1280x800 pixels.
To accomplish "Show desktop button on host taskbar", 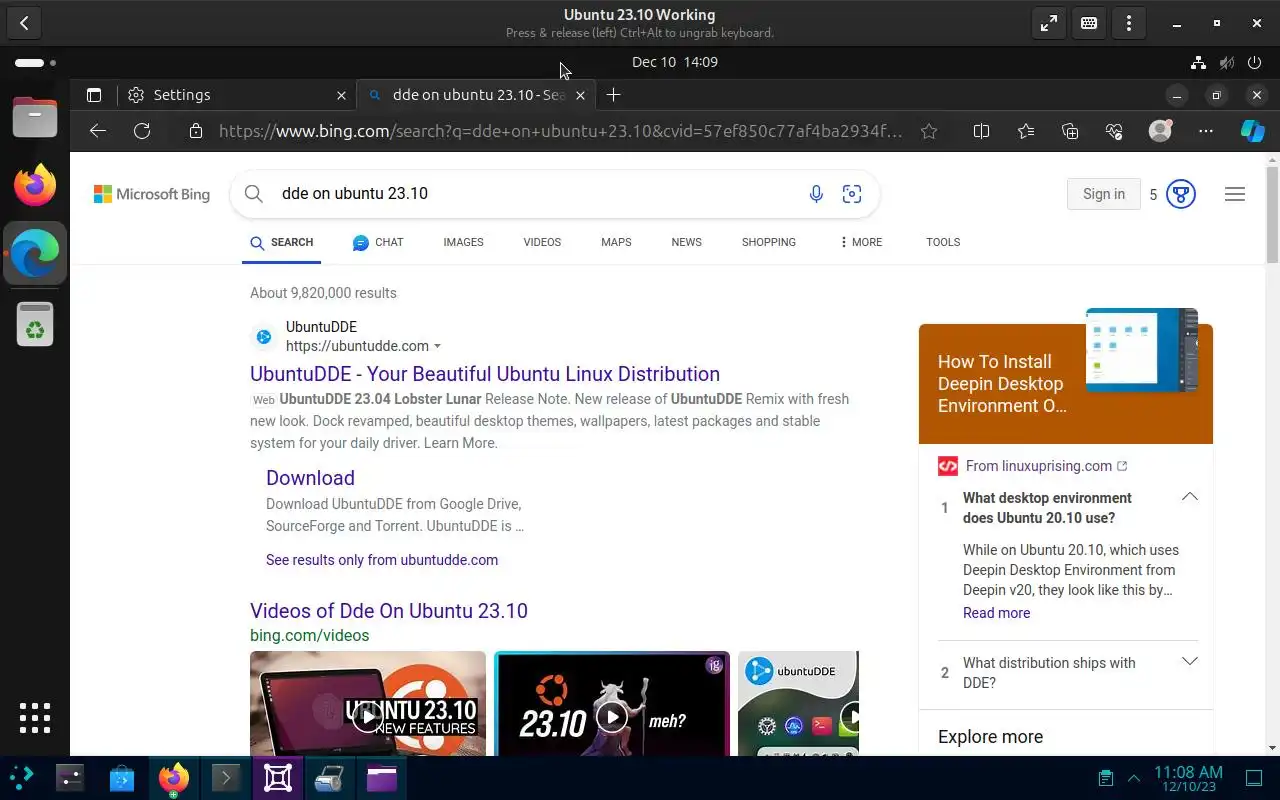I will [x=1254, y=778].
